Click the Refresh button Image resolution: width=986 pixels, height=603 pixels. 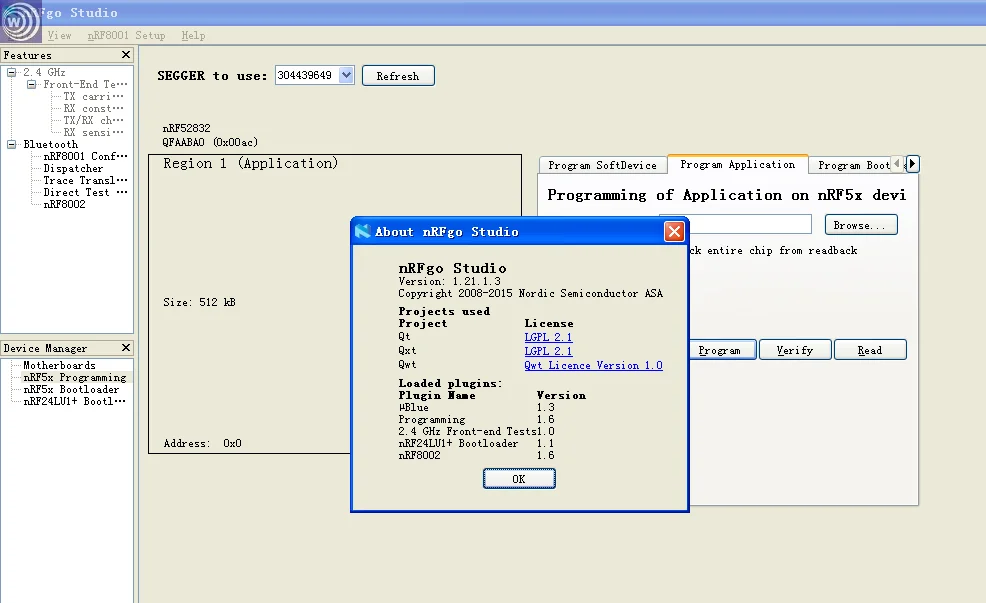coord(398,76)
